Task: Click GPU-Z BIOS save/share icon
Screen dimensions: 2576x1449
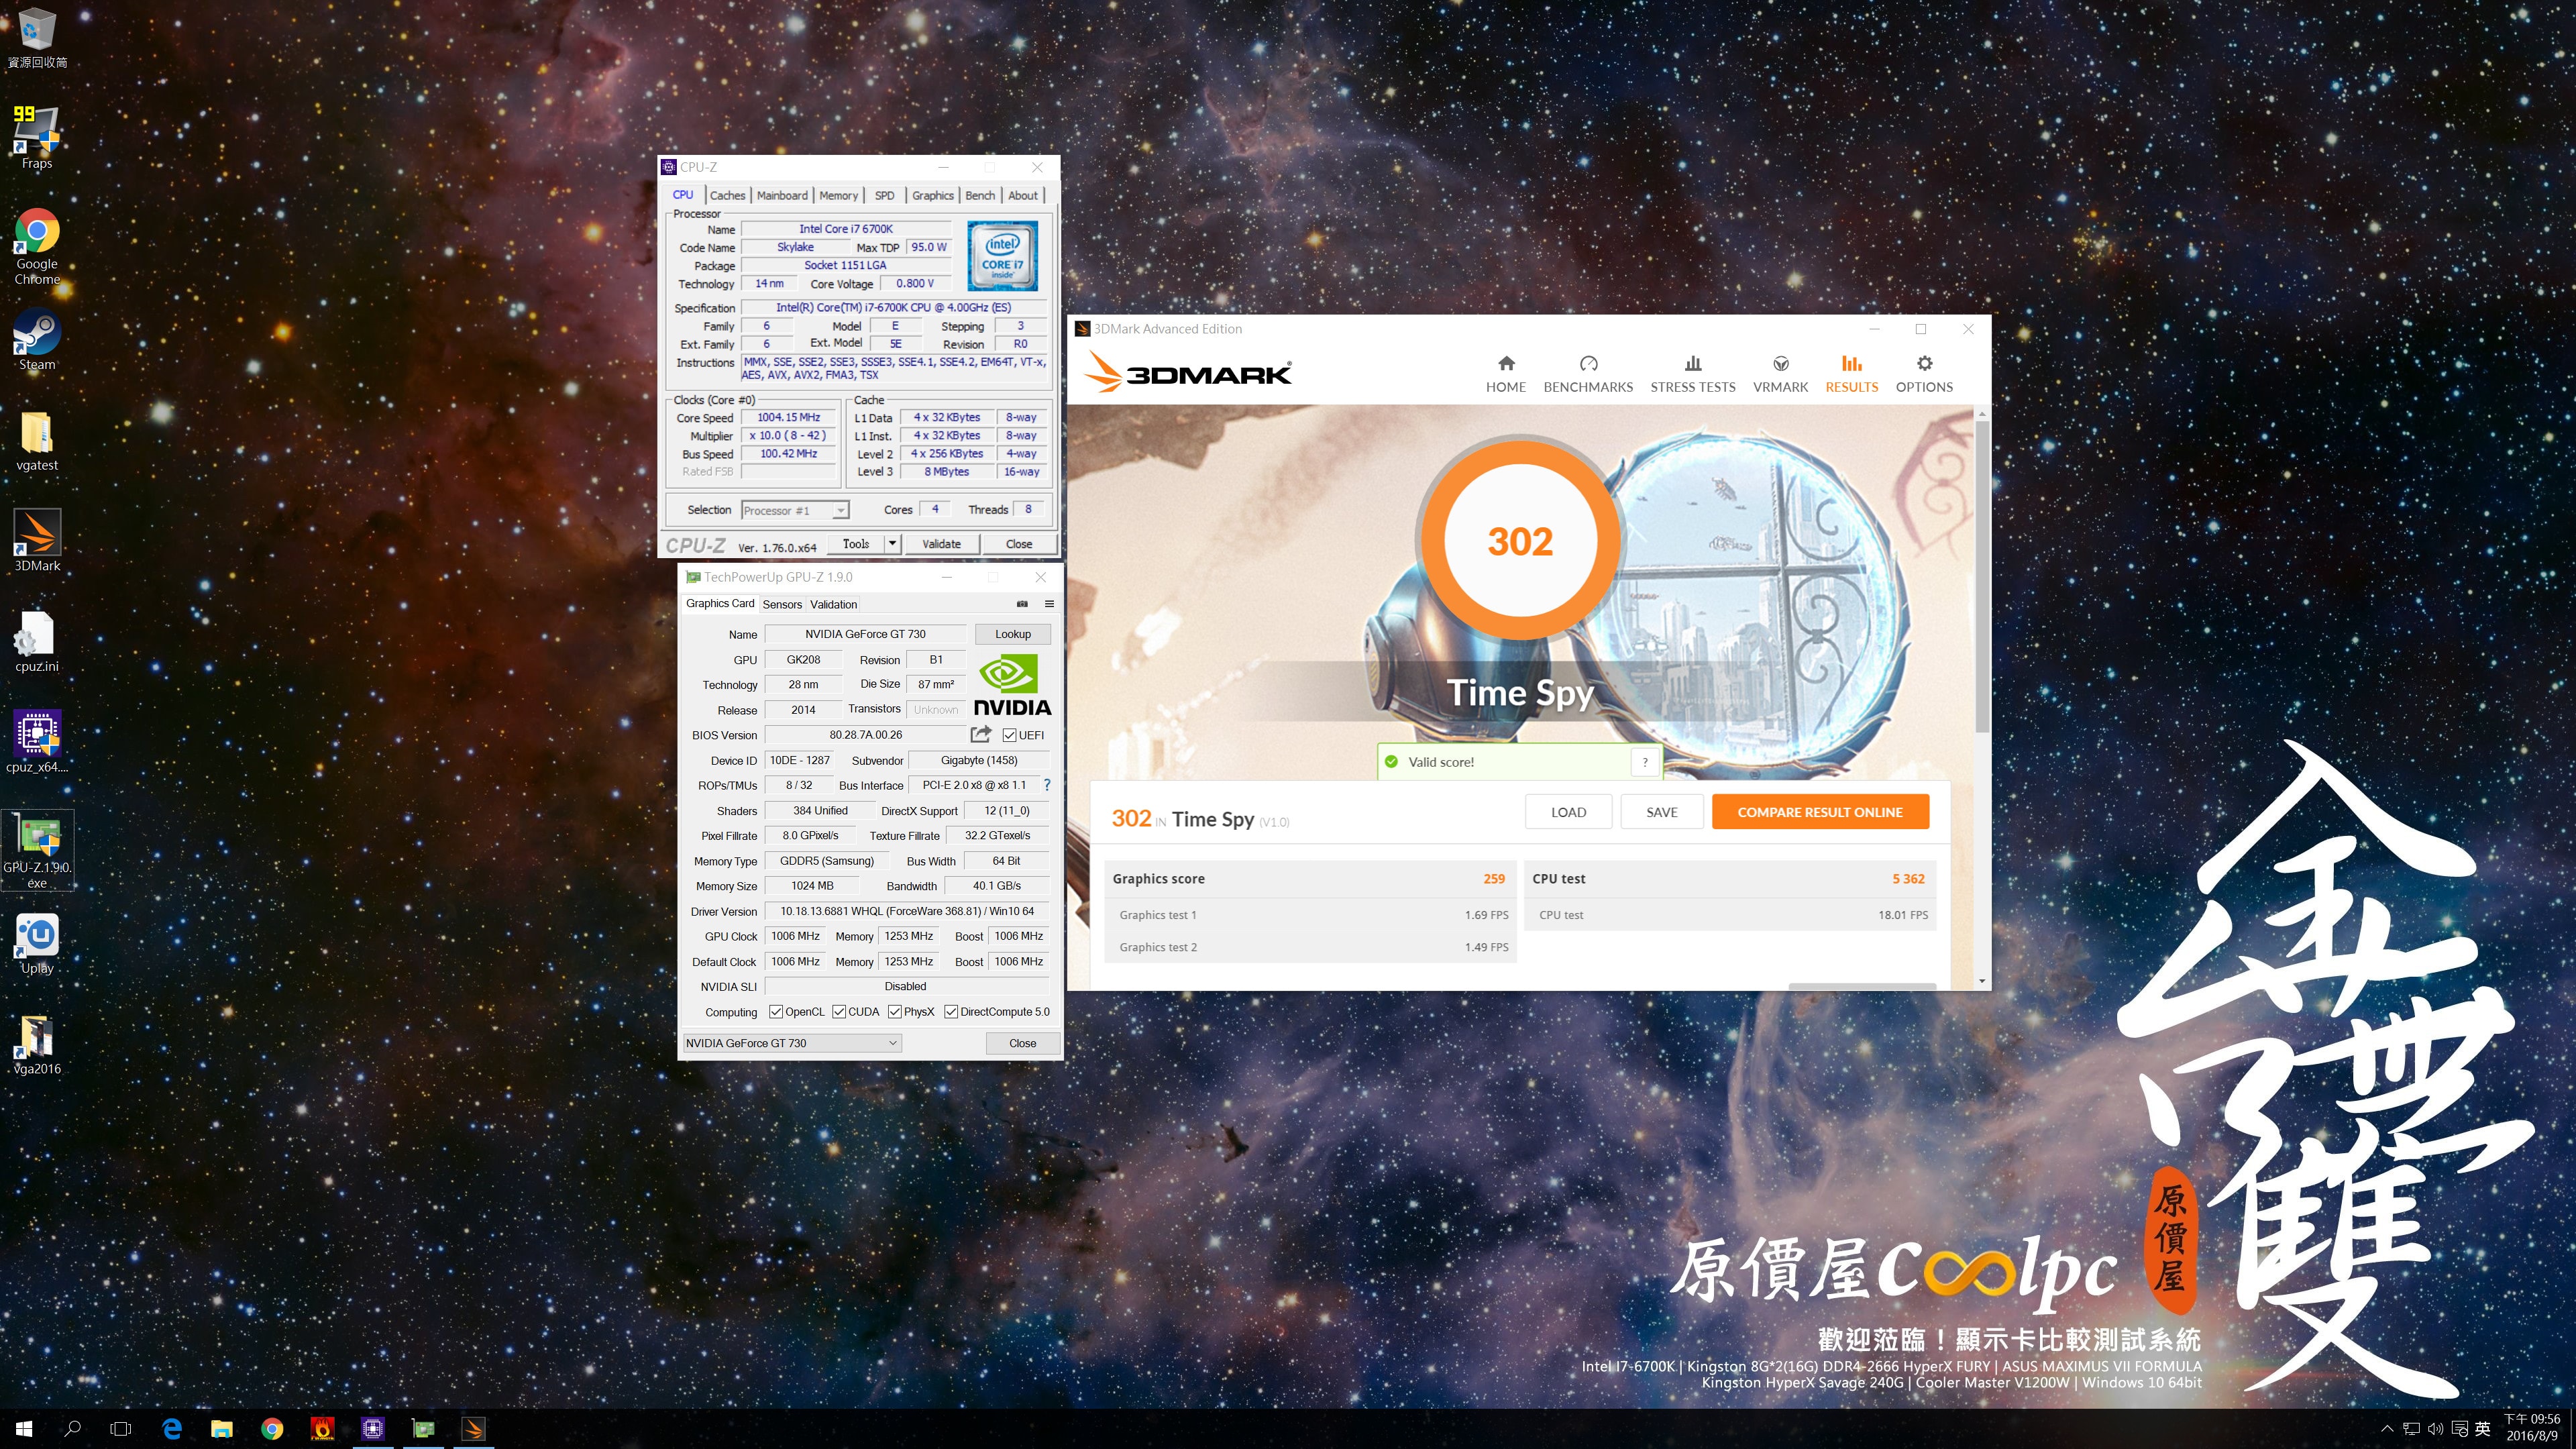Action: click(980, 734)
